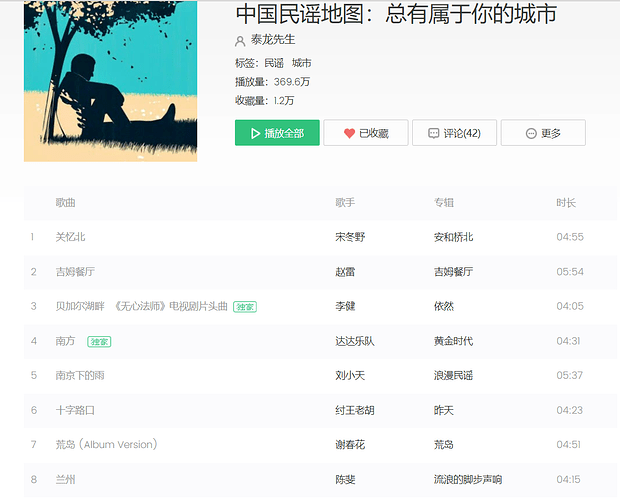The image size is (620, 499).
Task: Sort by the 歌曲 column header
Action: pos(65,203)
